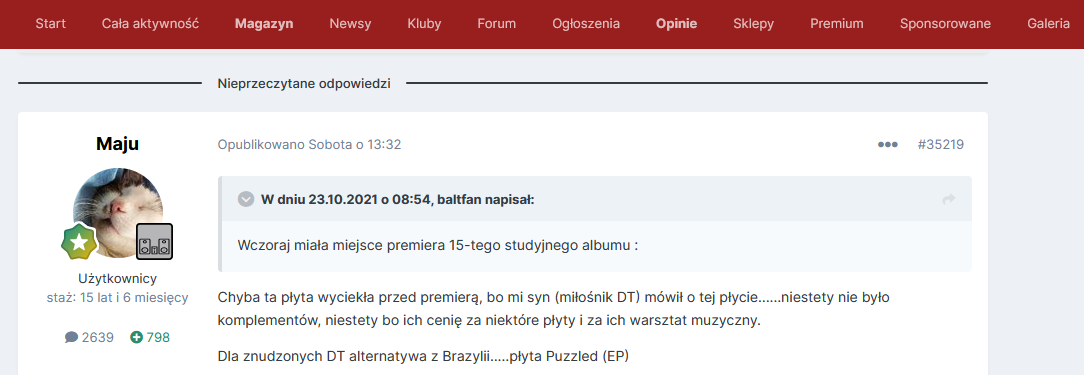
Task: Open the post options three-dots menu
Action: click(888, 145)
